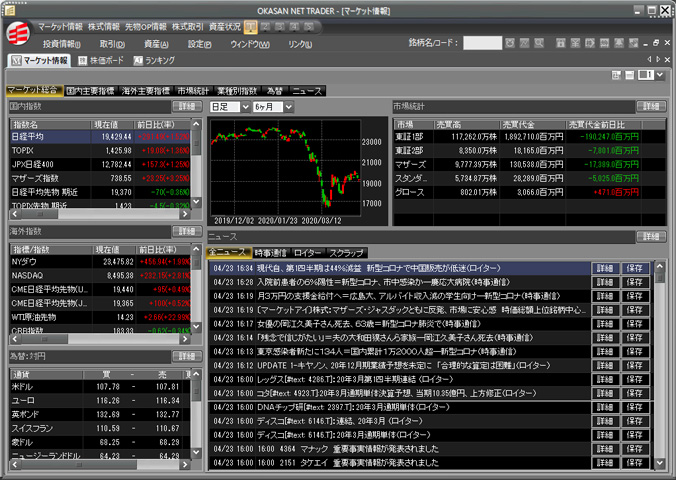This screenshot has height=481, width=676.
Task: Select the 米ドル currency row
Action: pos(100,387)
